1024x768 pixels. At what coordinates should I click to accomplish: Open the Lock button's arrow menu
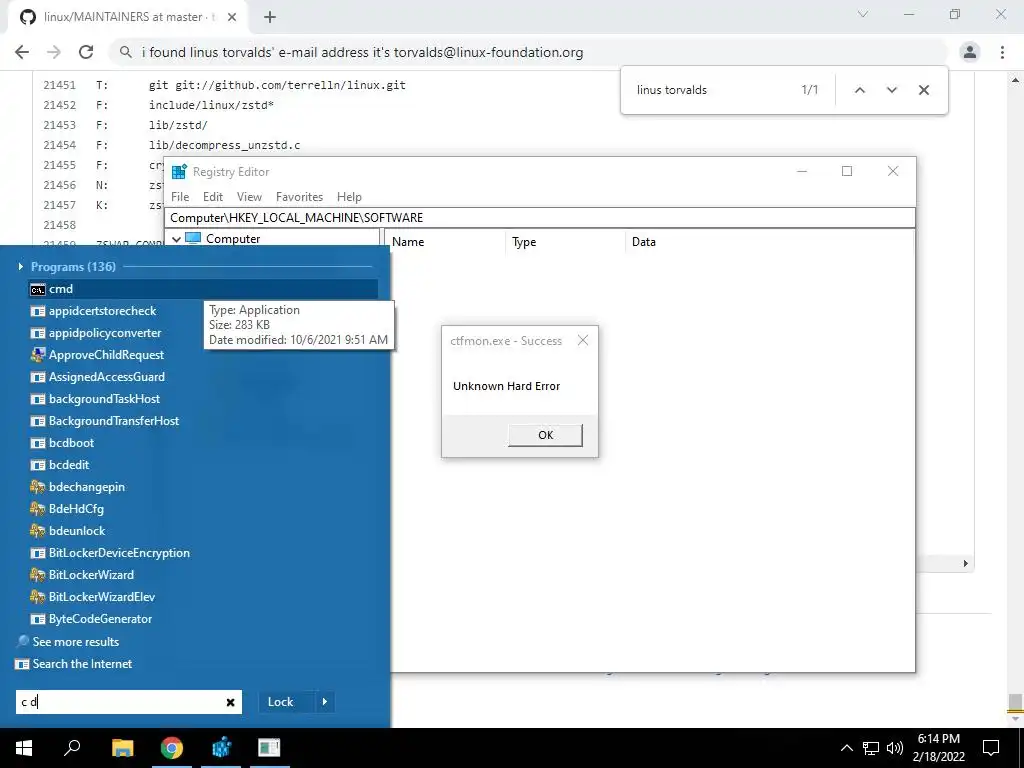click(325, 702)
